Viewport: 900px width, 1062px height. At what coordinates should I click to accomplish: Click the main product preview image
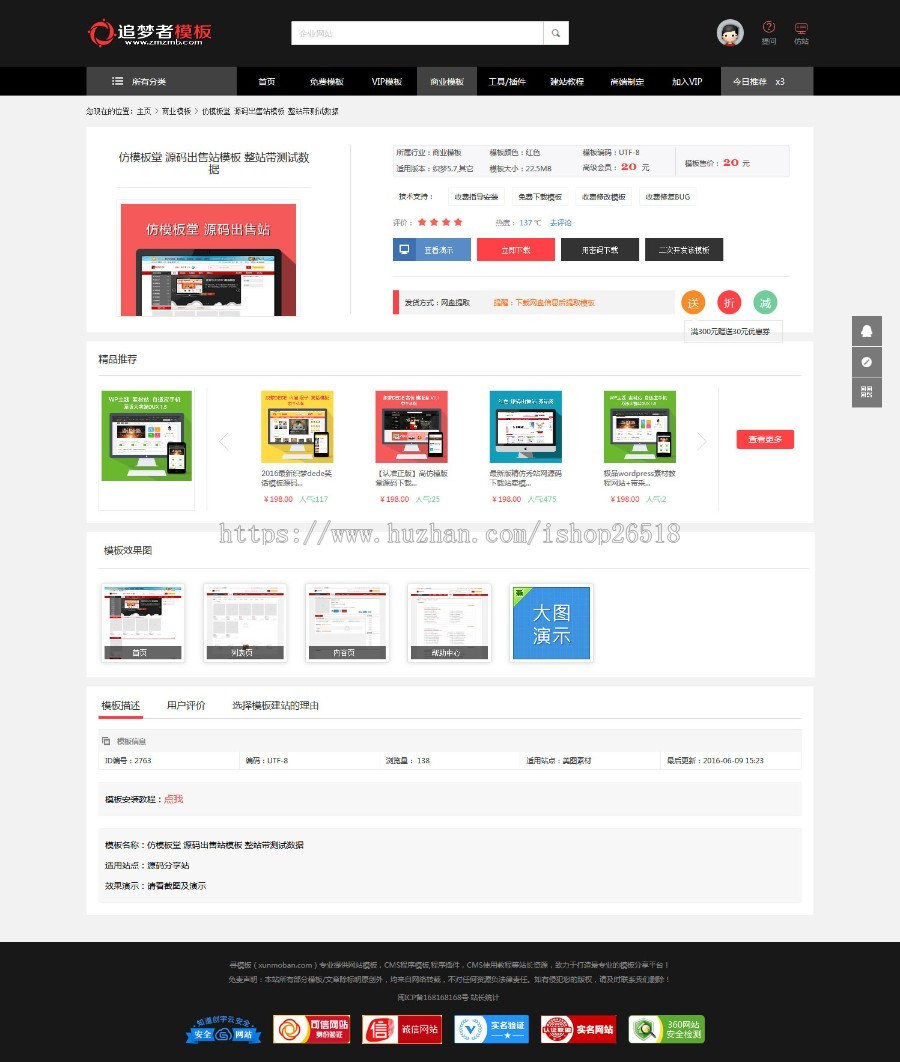(209, 259)
